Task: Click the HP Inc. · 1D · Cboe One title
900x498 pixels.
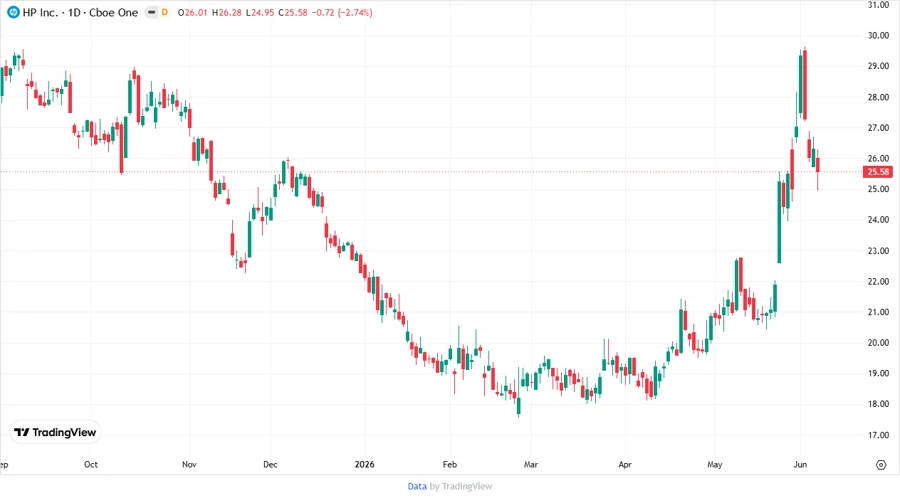Action: (80, 13)
